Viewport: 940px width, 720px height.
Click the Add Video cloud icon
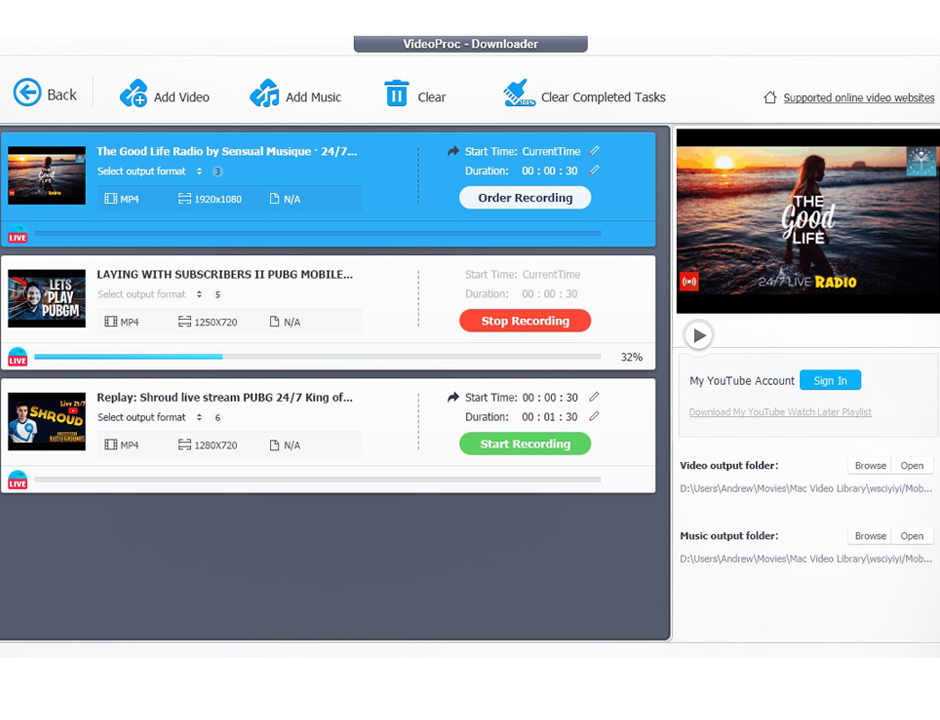134,94
